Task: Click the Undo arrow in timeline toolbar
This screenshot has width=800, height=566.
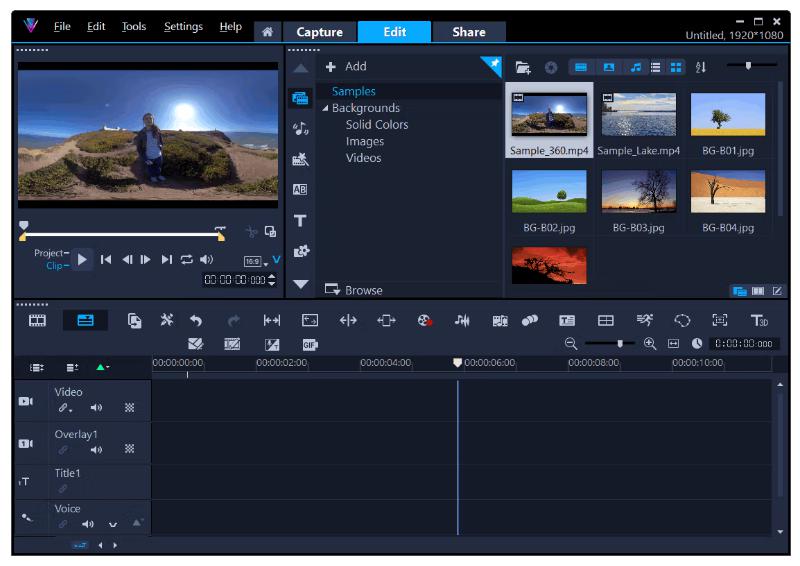Action: click(196, 320)
